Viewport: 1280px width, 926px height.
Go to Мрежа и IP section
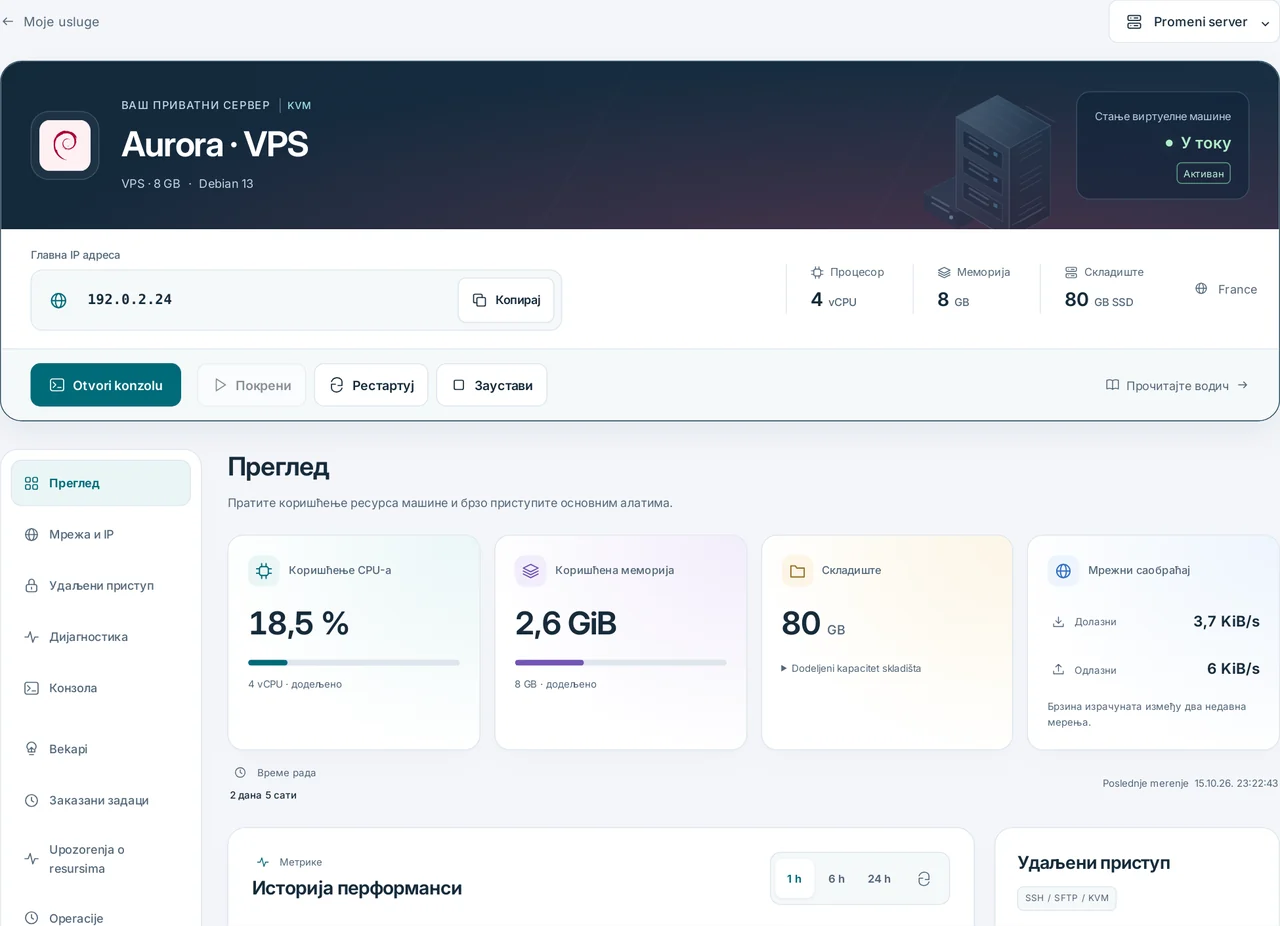(101, 534)
